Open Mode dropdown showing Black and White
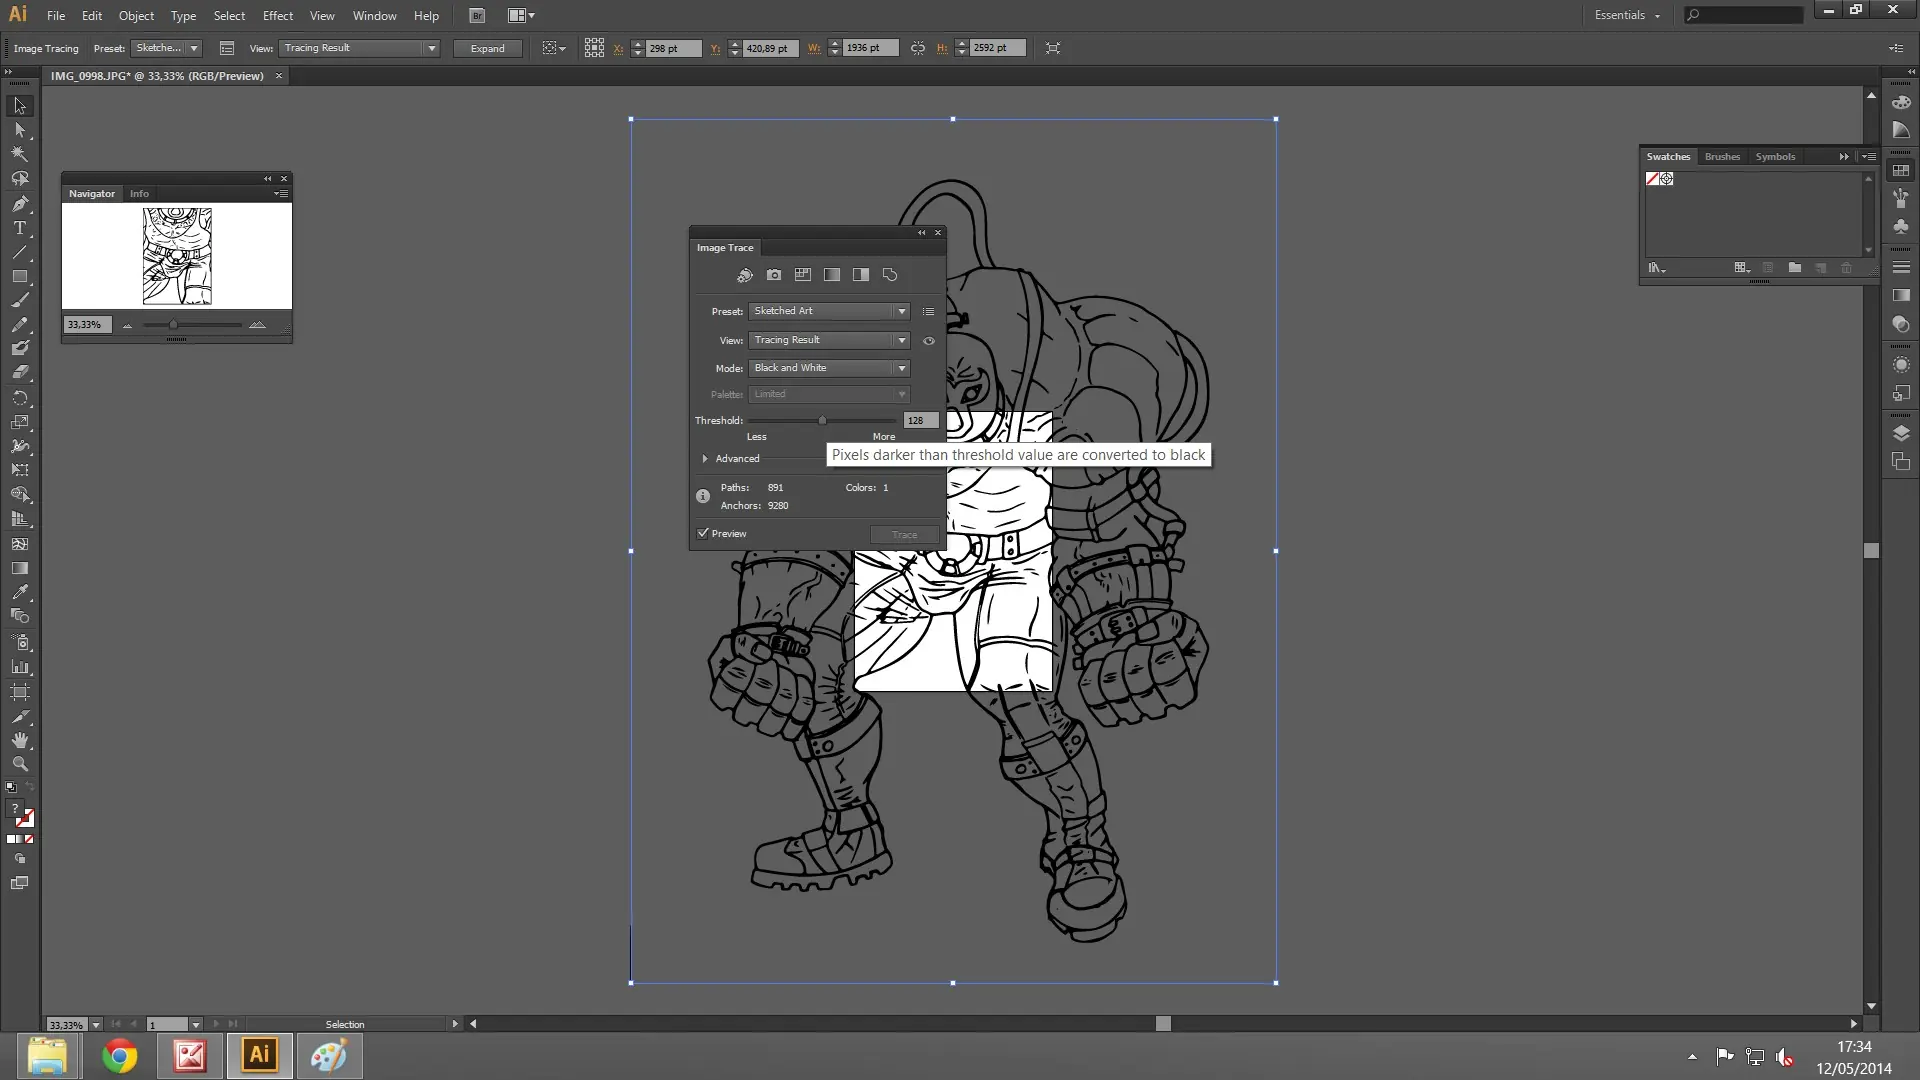Image resolution: width=1920 pixels, height=1080 pixels. 829,368
